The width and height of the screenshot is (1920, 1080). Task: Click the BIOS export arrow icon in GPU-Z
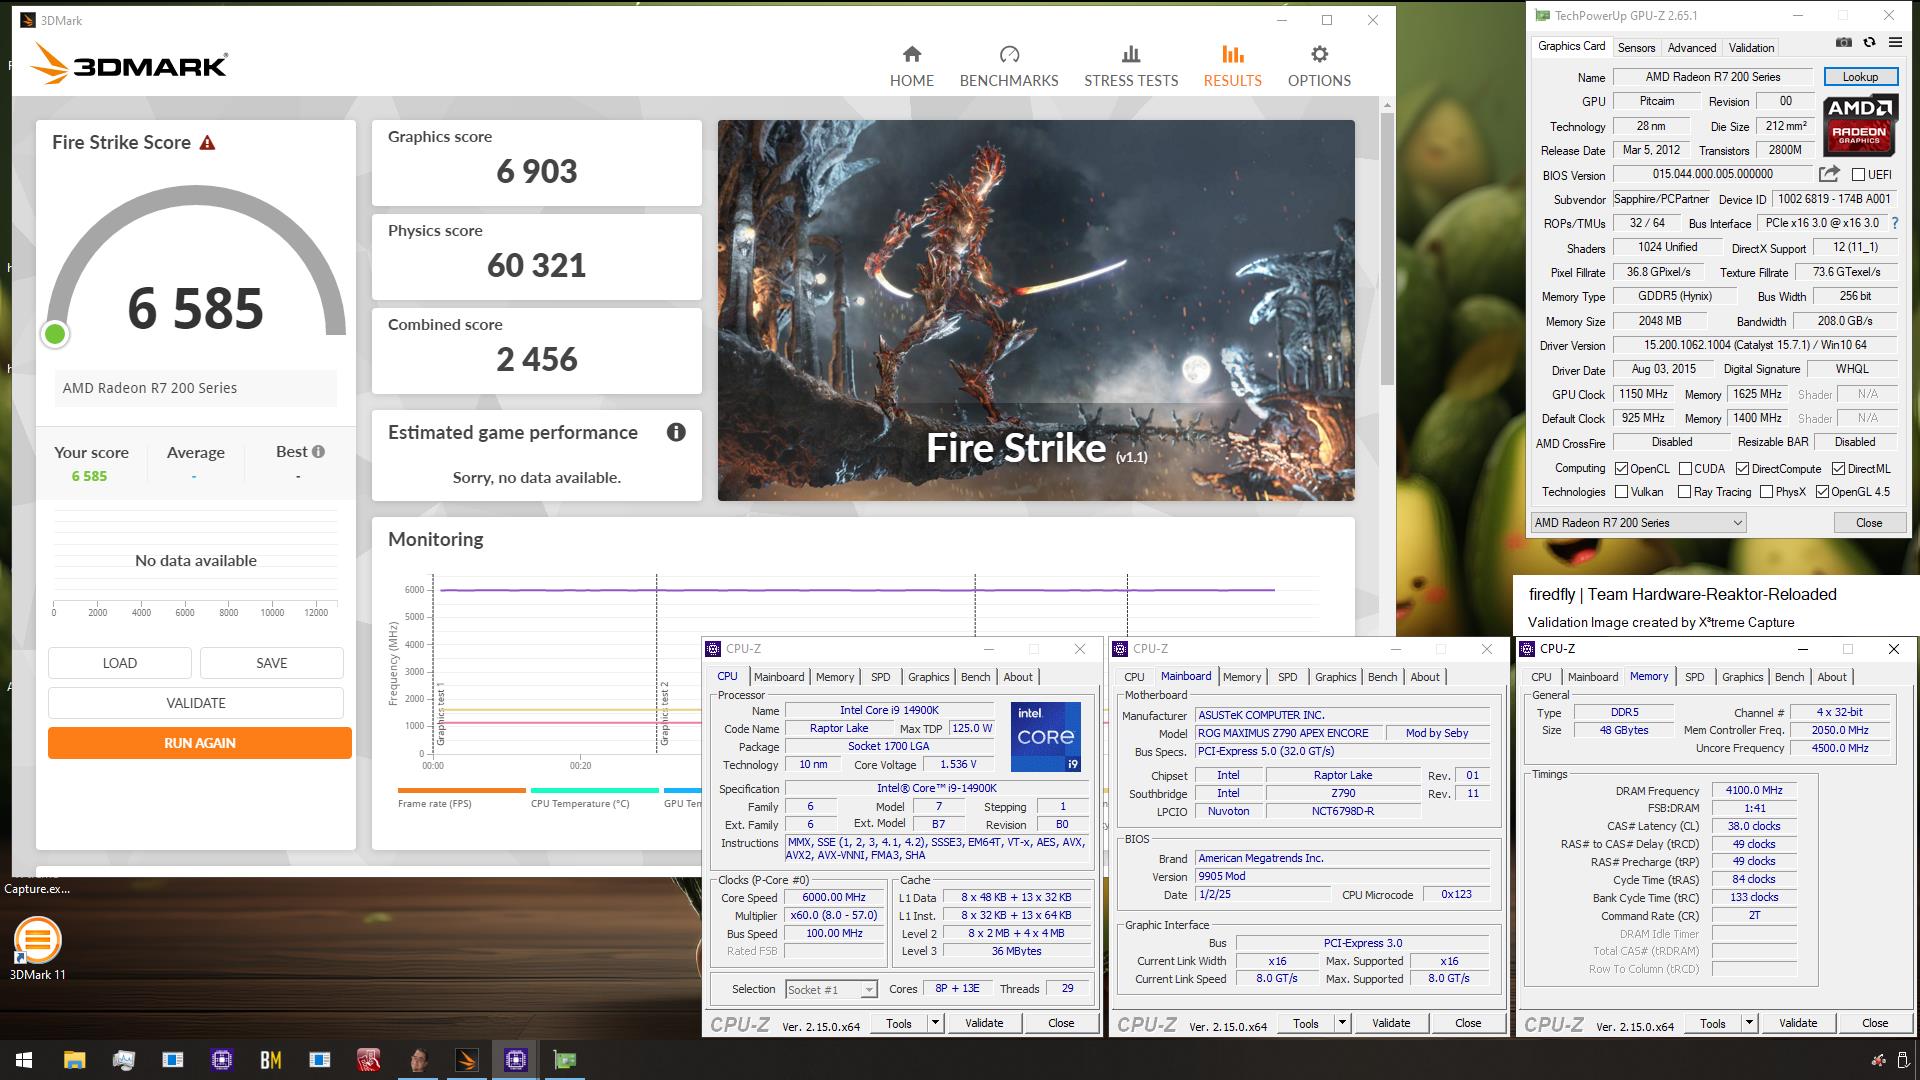[x=1829, y=174]
